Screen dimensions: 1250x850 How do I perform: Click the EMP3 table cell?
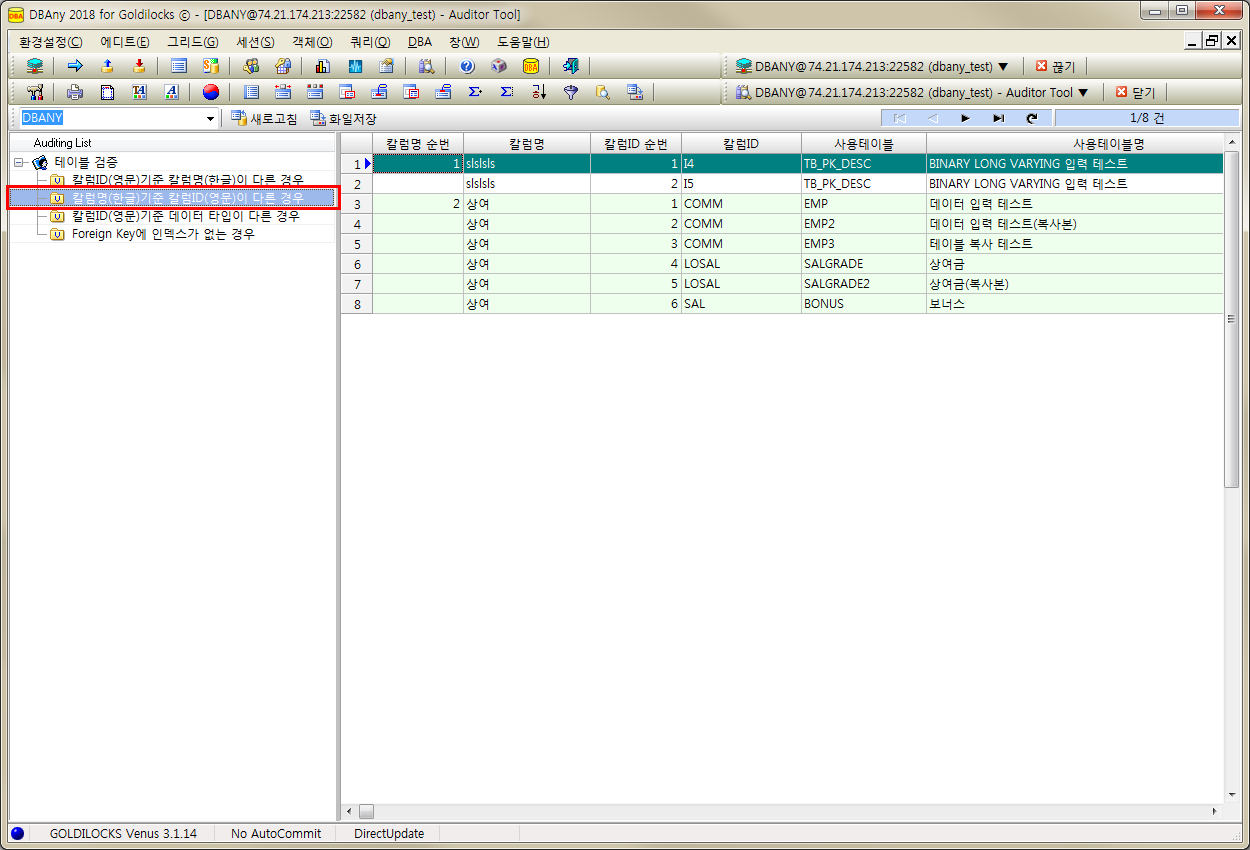coord(864,244)
